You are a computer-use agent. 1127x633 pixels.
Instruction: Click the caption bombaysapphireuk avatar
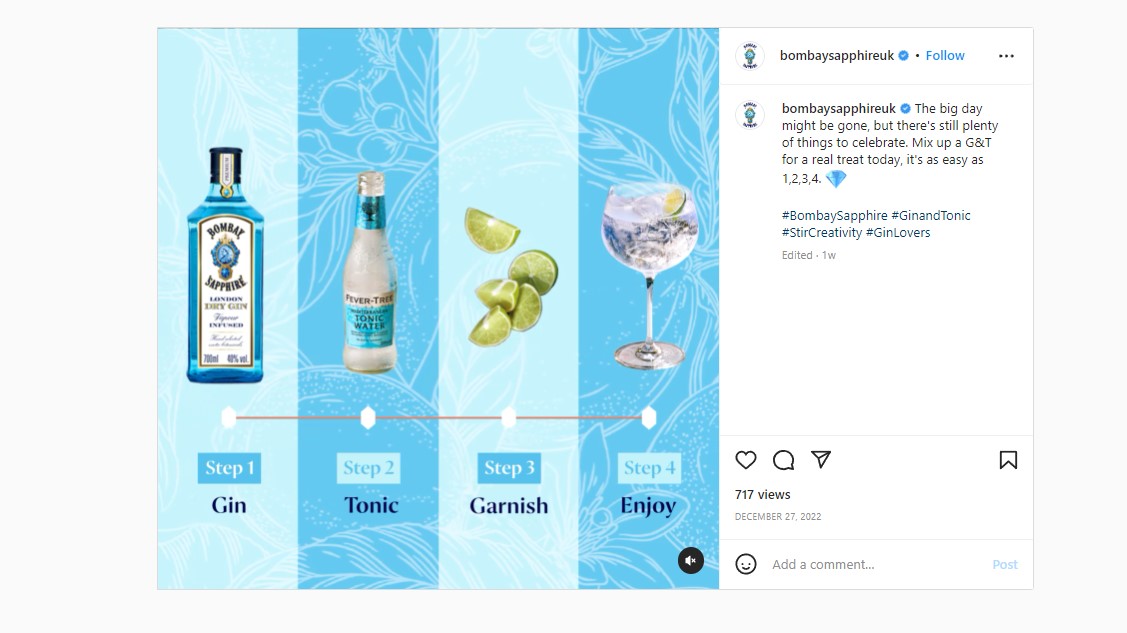(750, 115)
